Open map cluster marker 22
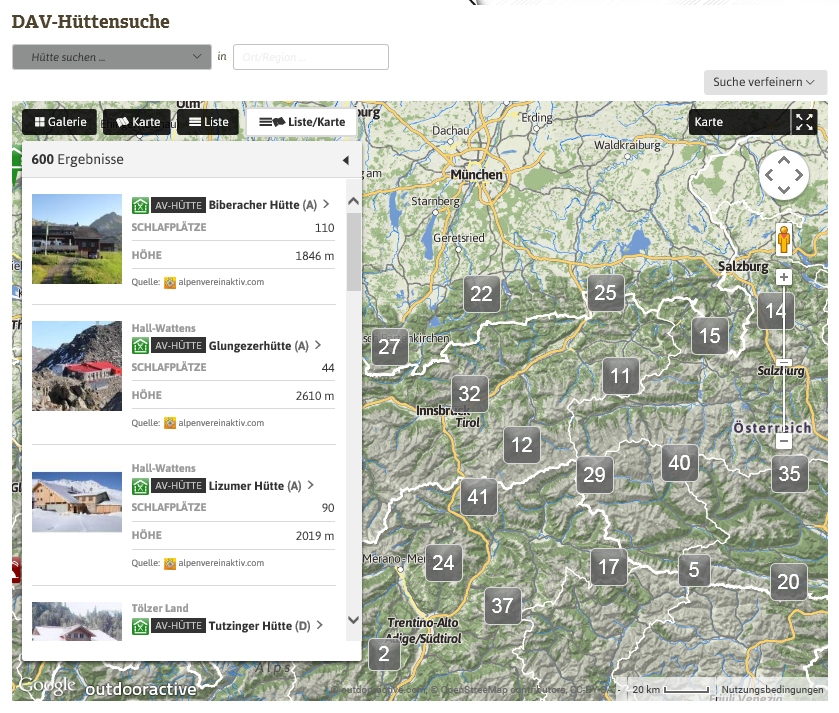Viewport: 839px width, 713px height. [482, 294]
